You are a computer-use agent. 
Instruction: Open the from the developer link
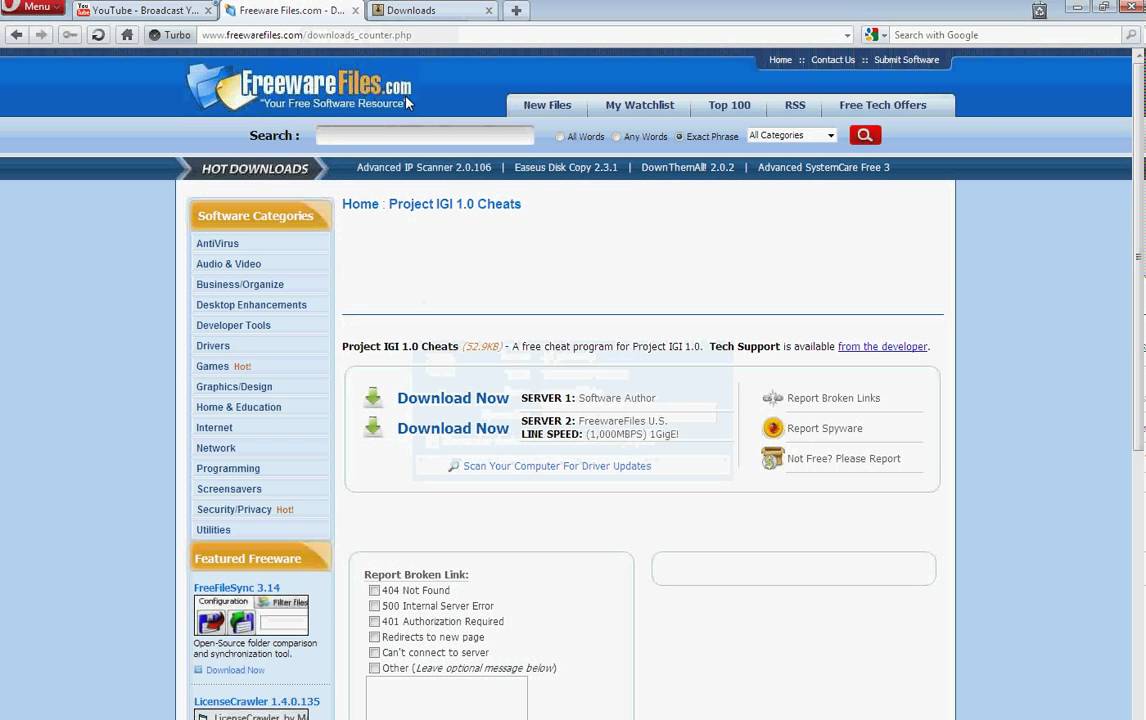(882, 346)
